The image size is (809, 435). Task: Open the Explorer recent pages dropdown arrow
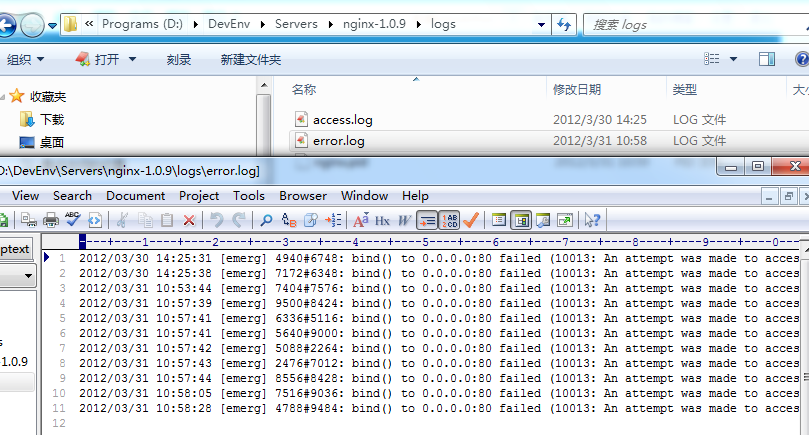(x=53, y=25)
